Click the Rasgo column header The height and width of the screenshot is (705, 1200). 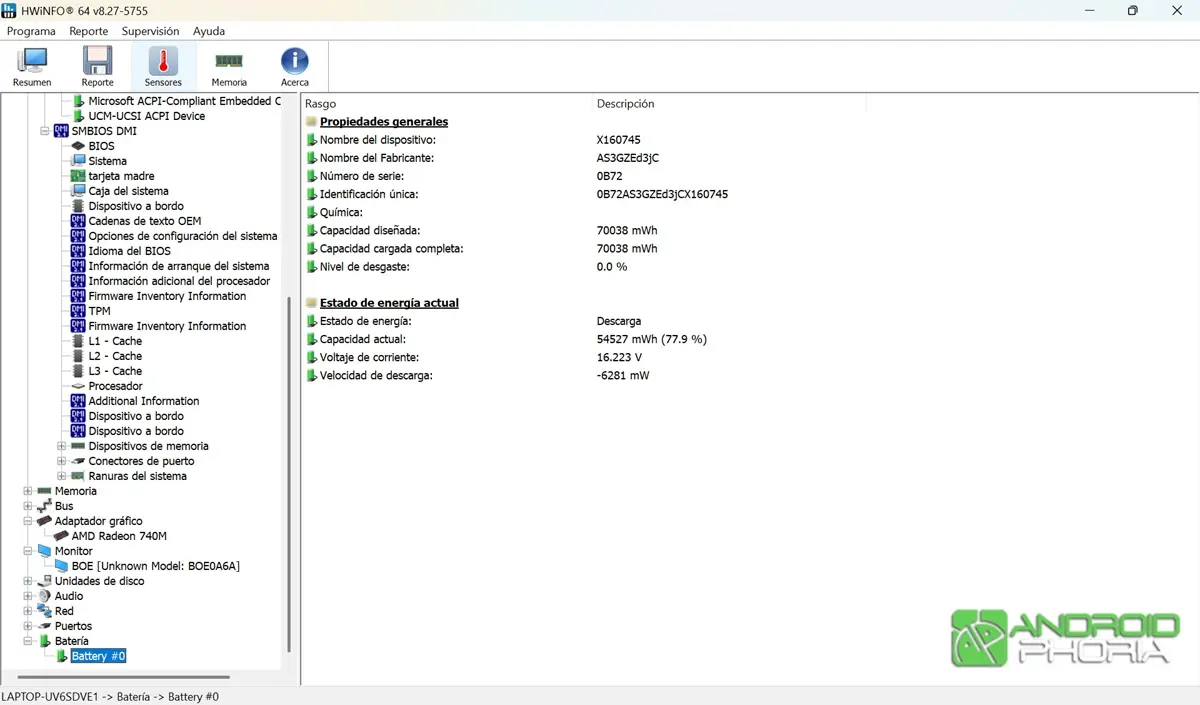(x=321, y=104)
